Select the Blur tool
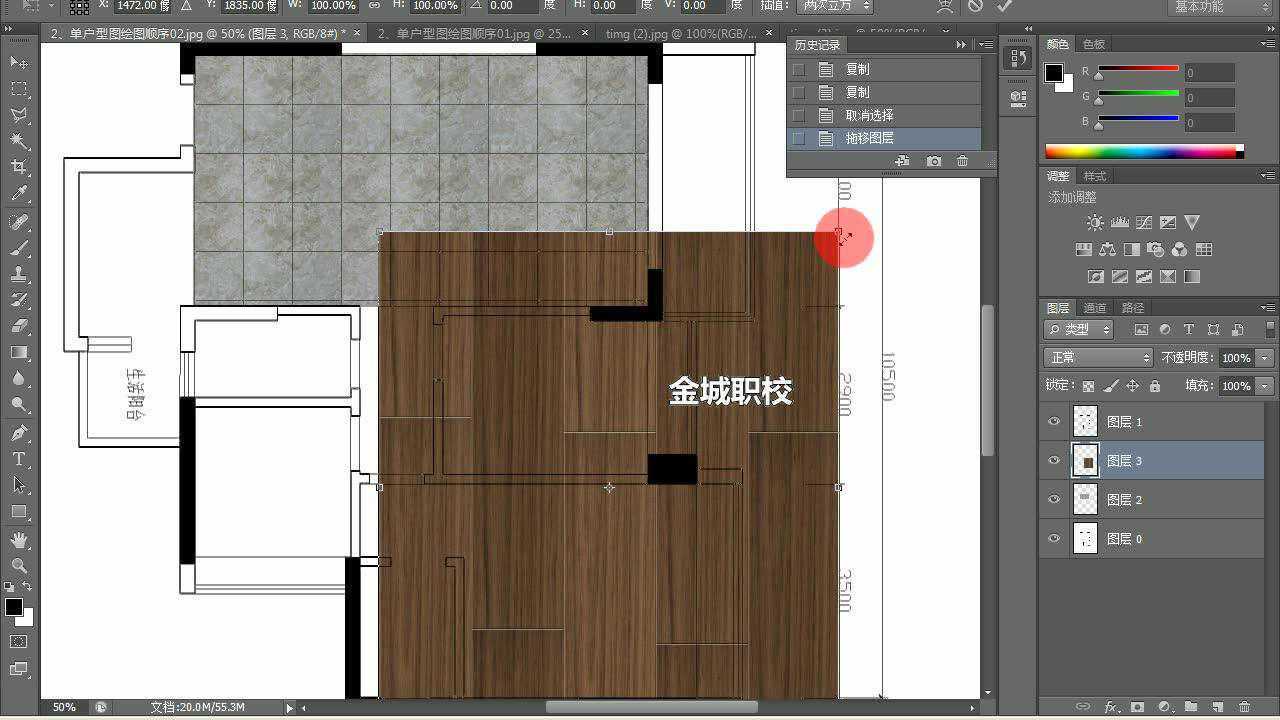 pos(19,378)
